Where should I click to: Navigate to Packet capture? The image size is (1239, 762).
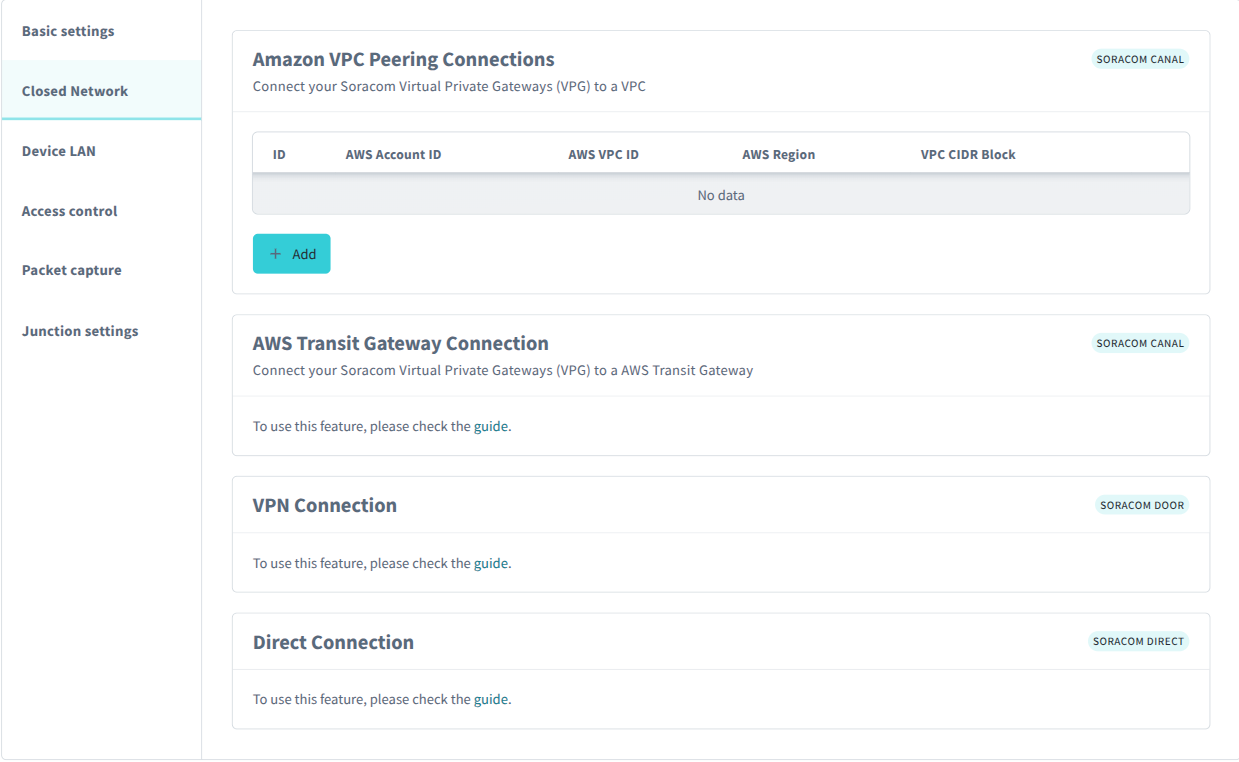click(71, 270)
